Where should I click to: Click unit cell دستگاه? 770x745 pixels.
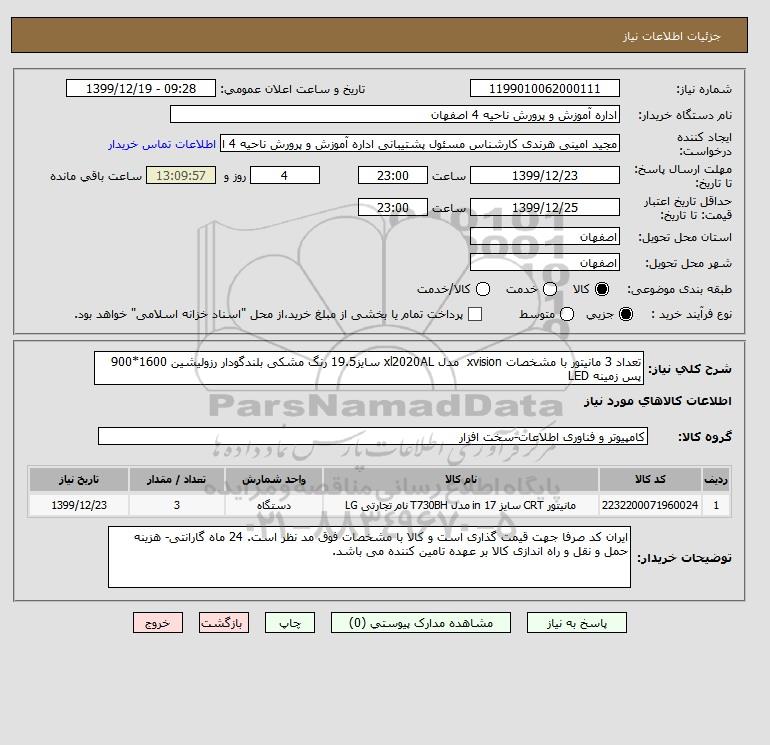(274, 505)
